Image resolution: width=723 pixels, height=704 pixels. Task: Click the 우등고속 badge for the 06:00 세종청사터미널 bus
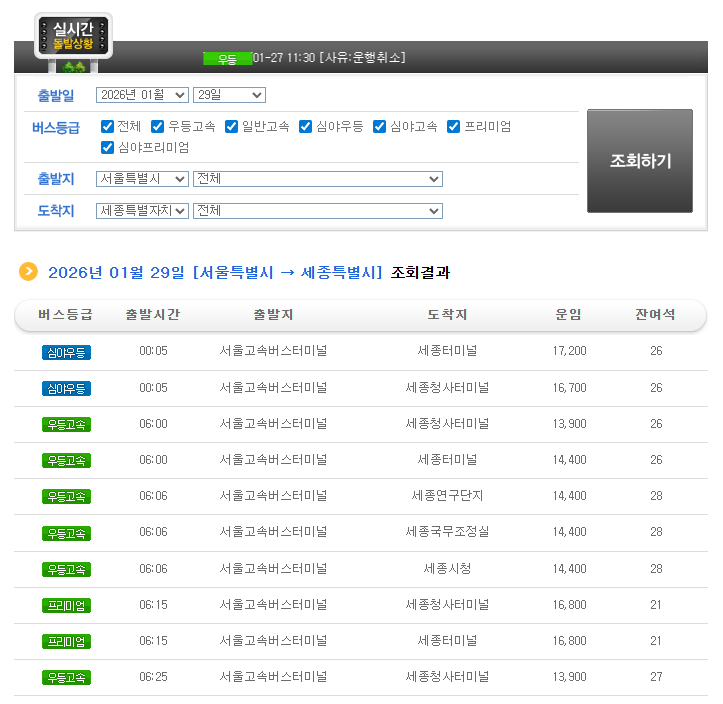(66, 424)
